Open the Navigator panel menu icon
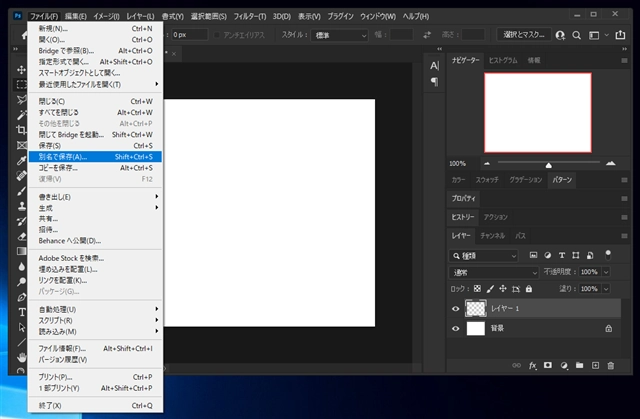 [624, 60]
